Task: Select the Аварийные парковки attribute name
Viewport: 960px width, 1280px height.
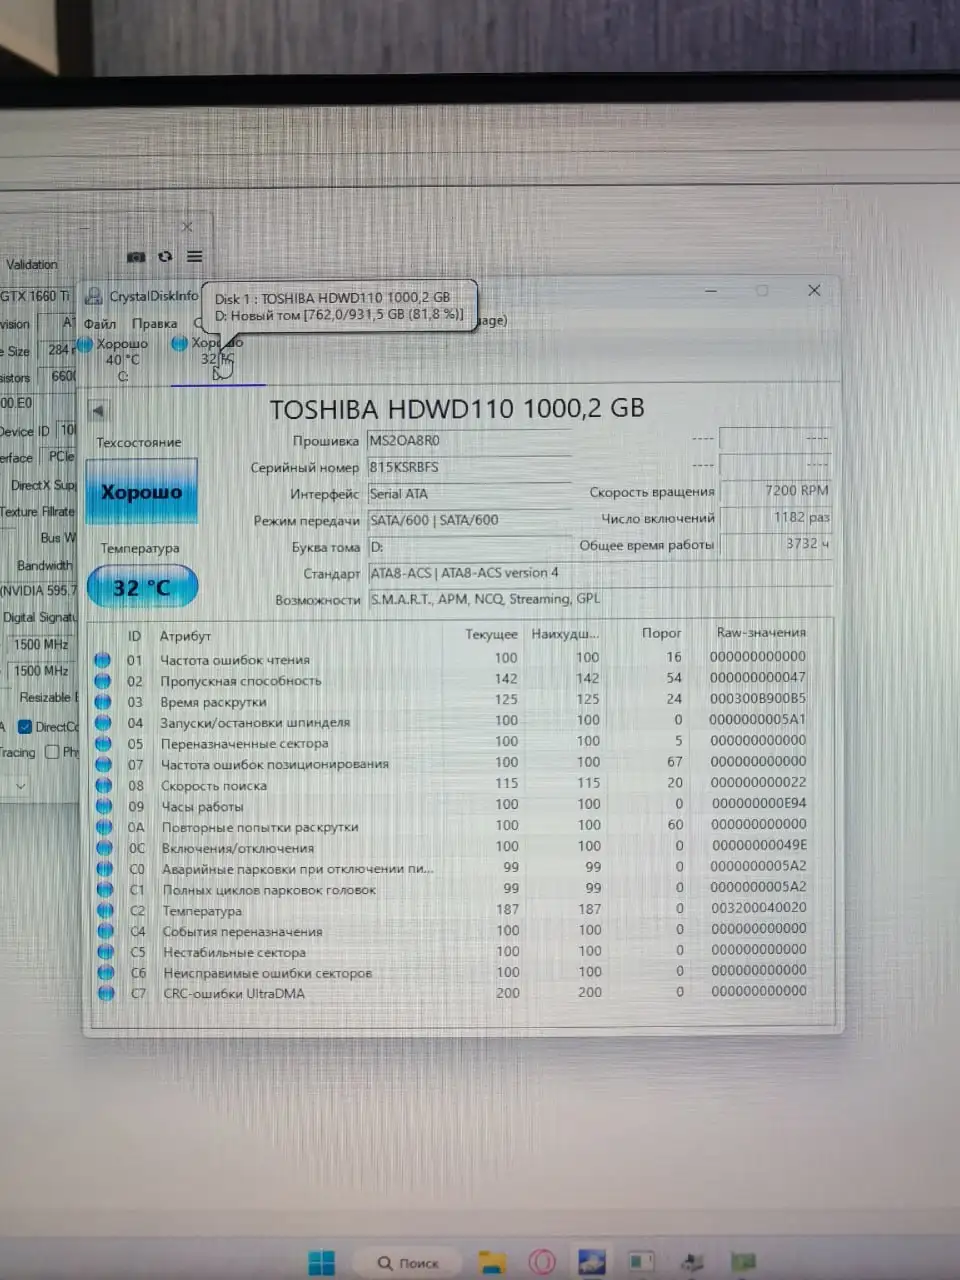Action: 298,869
